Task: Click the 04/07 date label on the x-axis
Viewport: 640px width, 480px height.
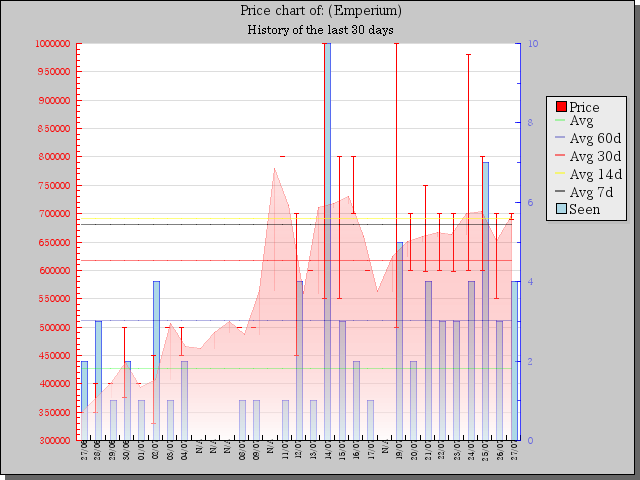Action: pos(184,451)
